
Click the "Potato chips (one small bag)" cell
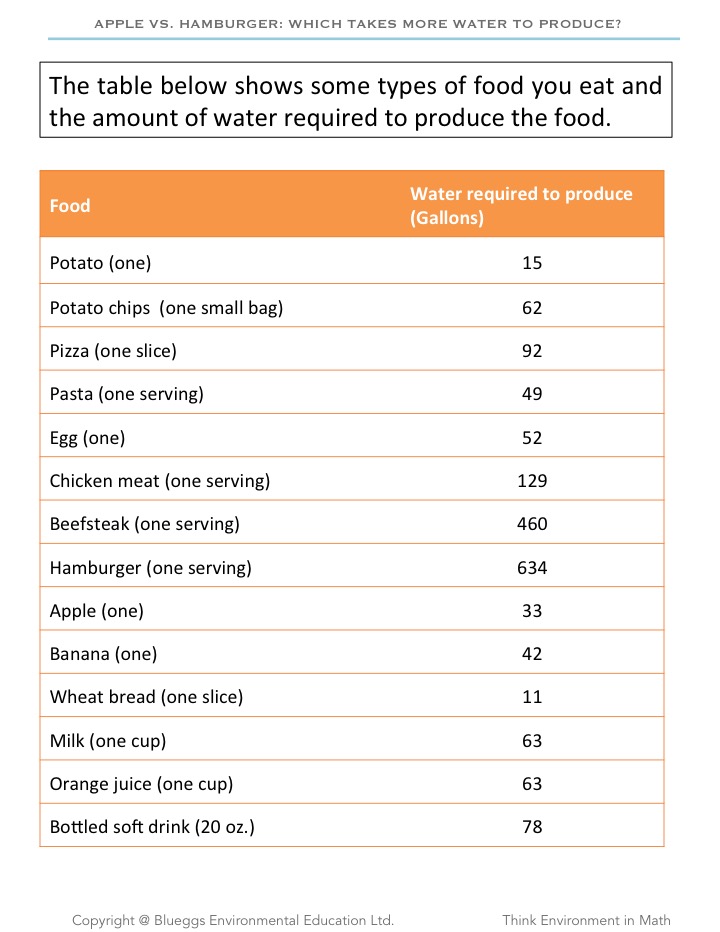tap(166, 308)
